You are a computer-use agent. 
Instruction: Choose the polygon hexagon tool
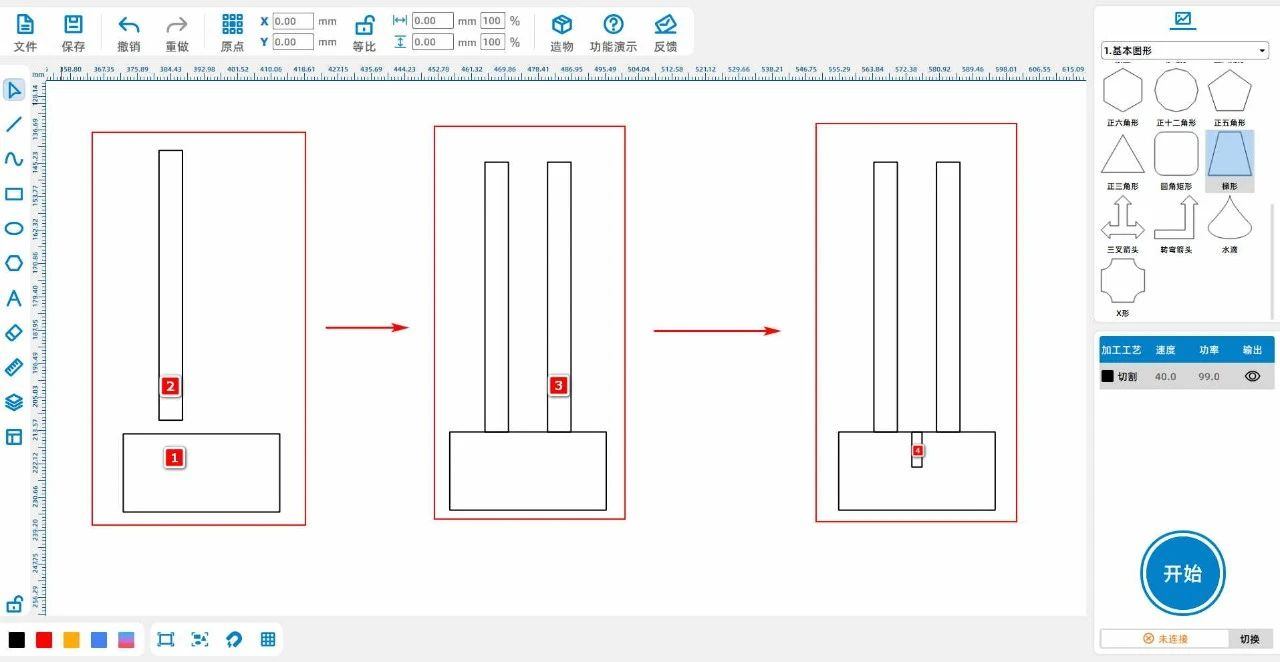[x=14, y=263]
